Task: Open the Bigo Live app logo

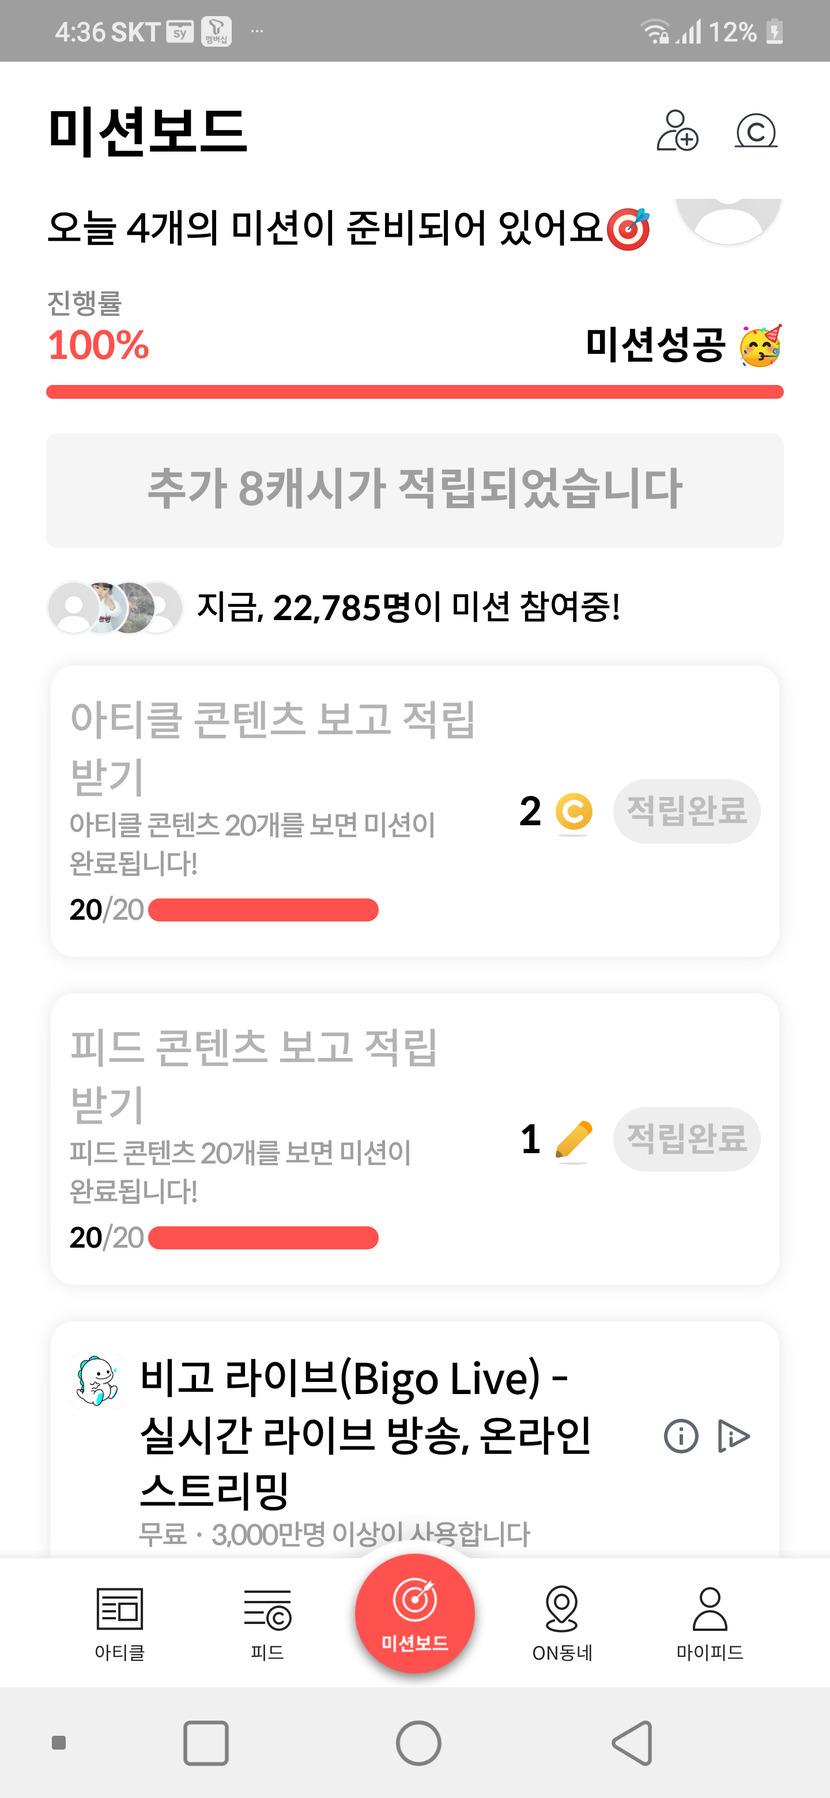Action: coord(98,1382)
